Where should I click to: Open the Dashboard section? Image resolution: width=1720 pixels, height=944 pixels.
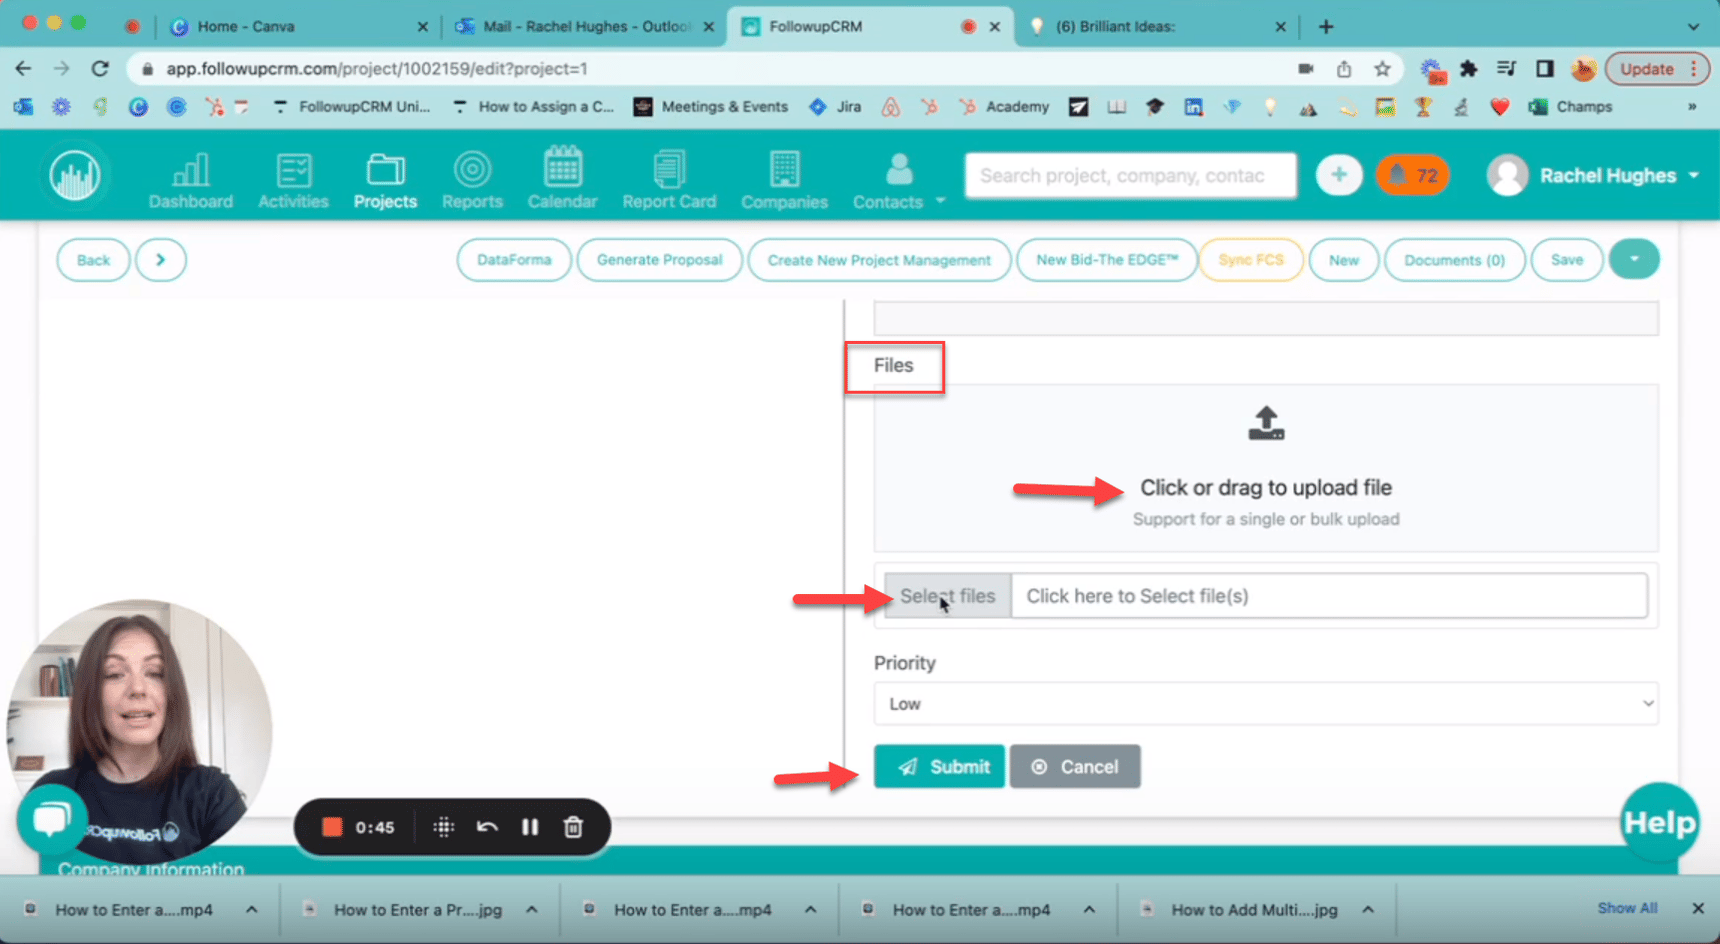tap(190, 178)
